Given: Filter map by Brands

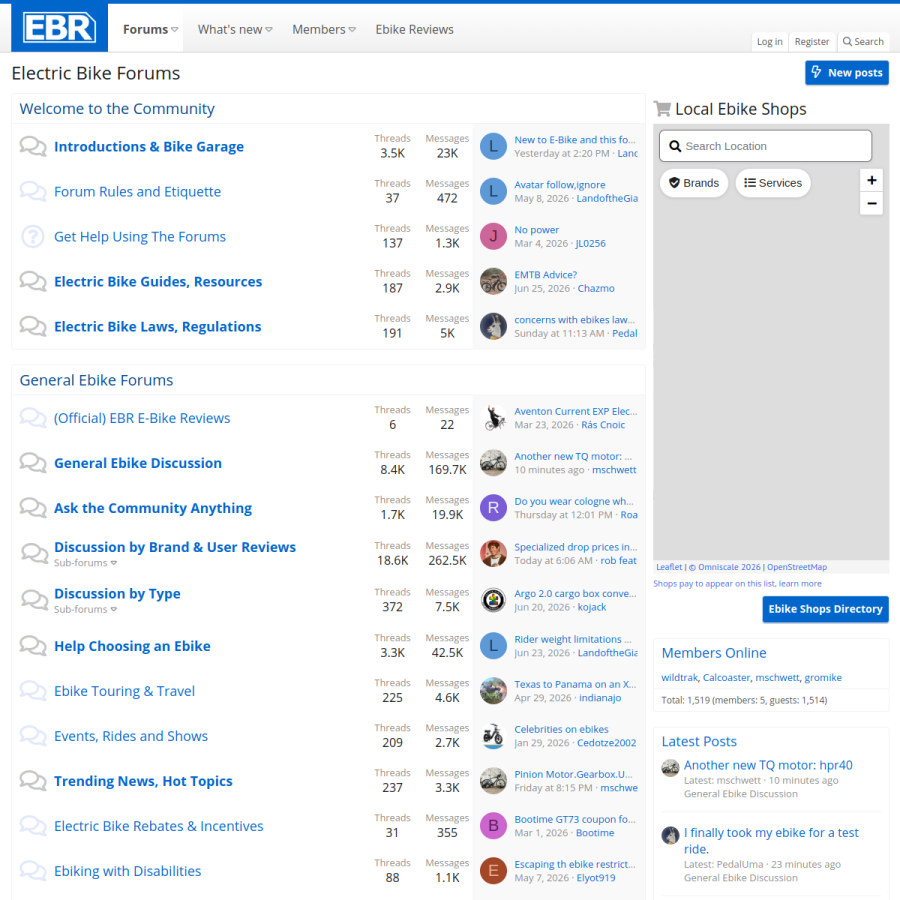Looking at the screenshot, I should click(694, 183).
